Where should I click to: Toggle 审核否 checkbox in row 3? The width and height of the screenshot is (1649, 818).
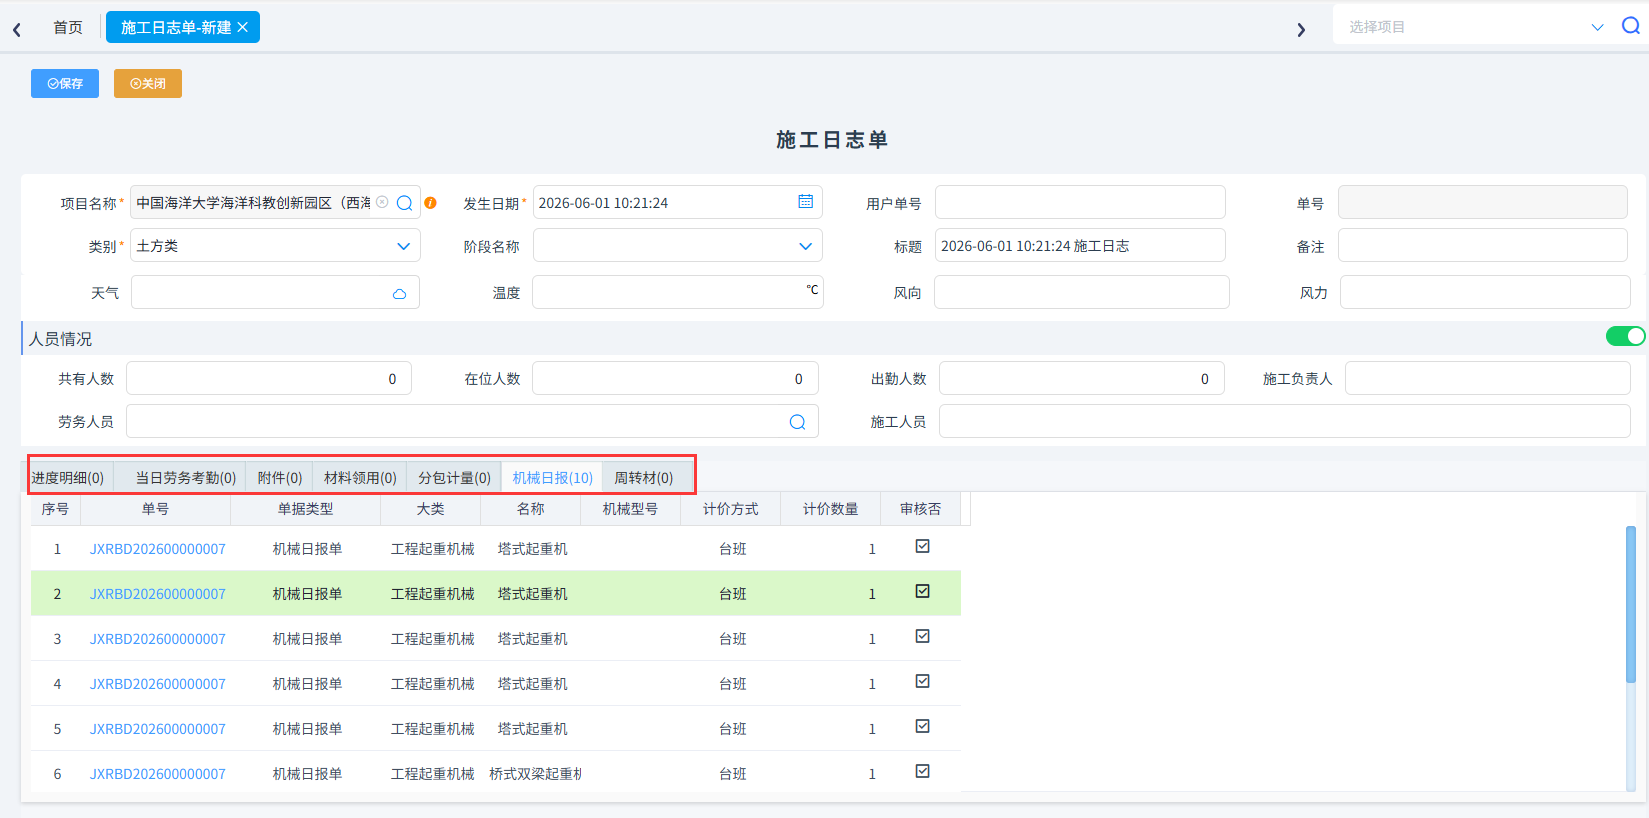click(x=923, y=636)
